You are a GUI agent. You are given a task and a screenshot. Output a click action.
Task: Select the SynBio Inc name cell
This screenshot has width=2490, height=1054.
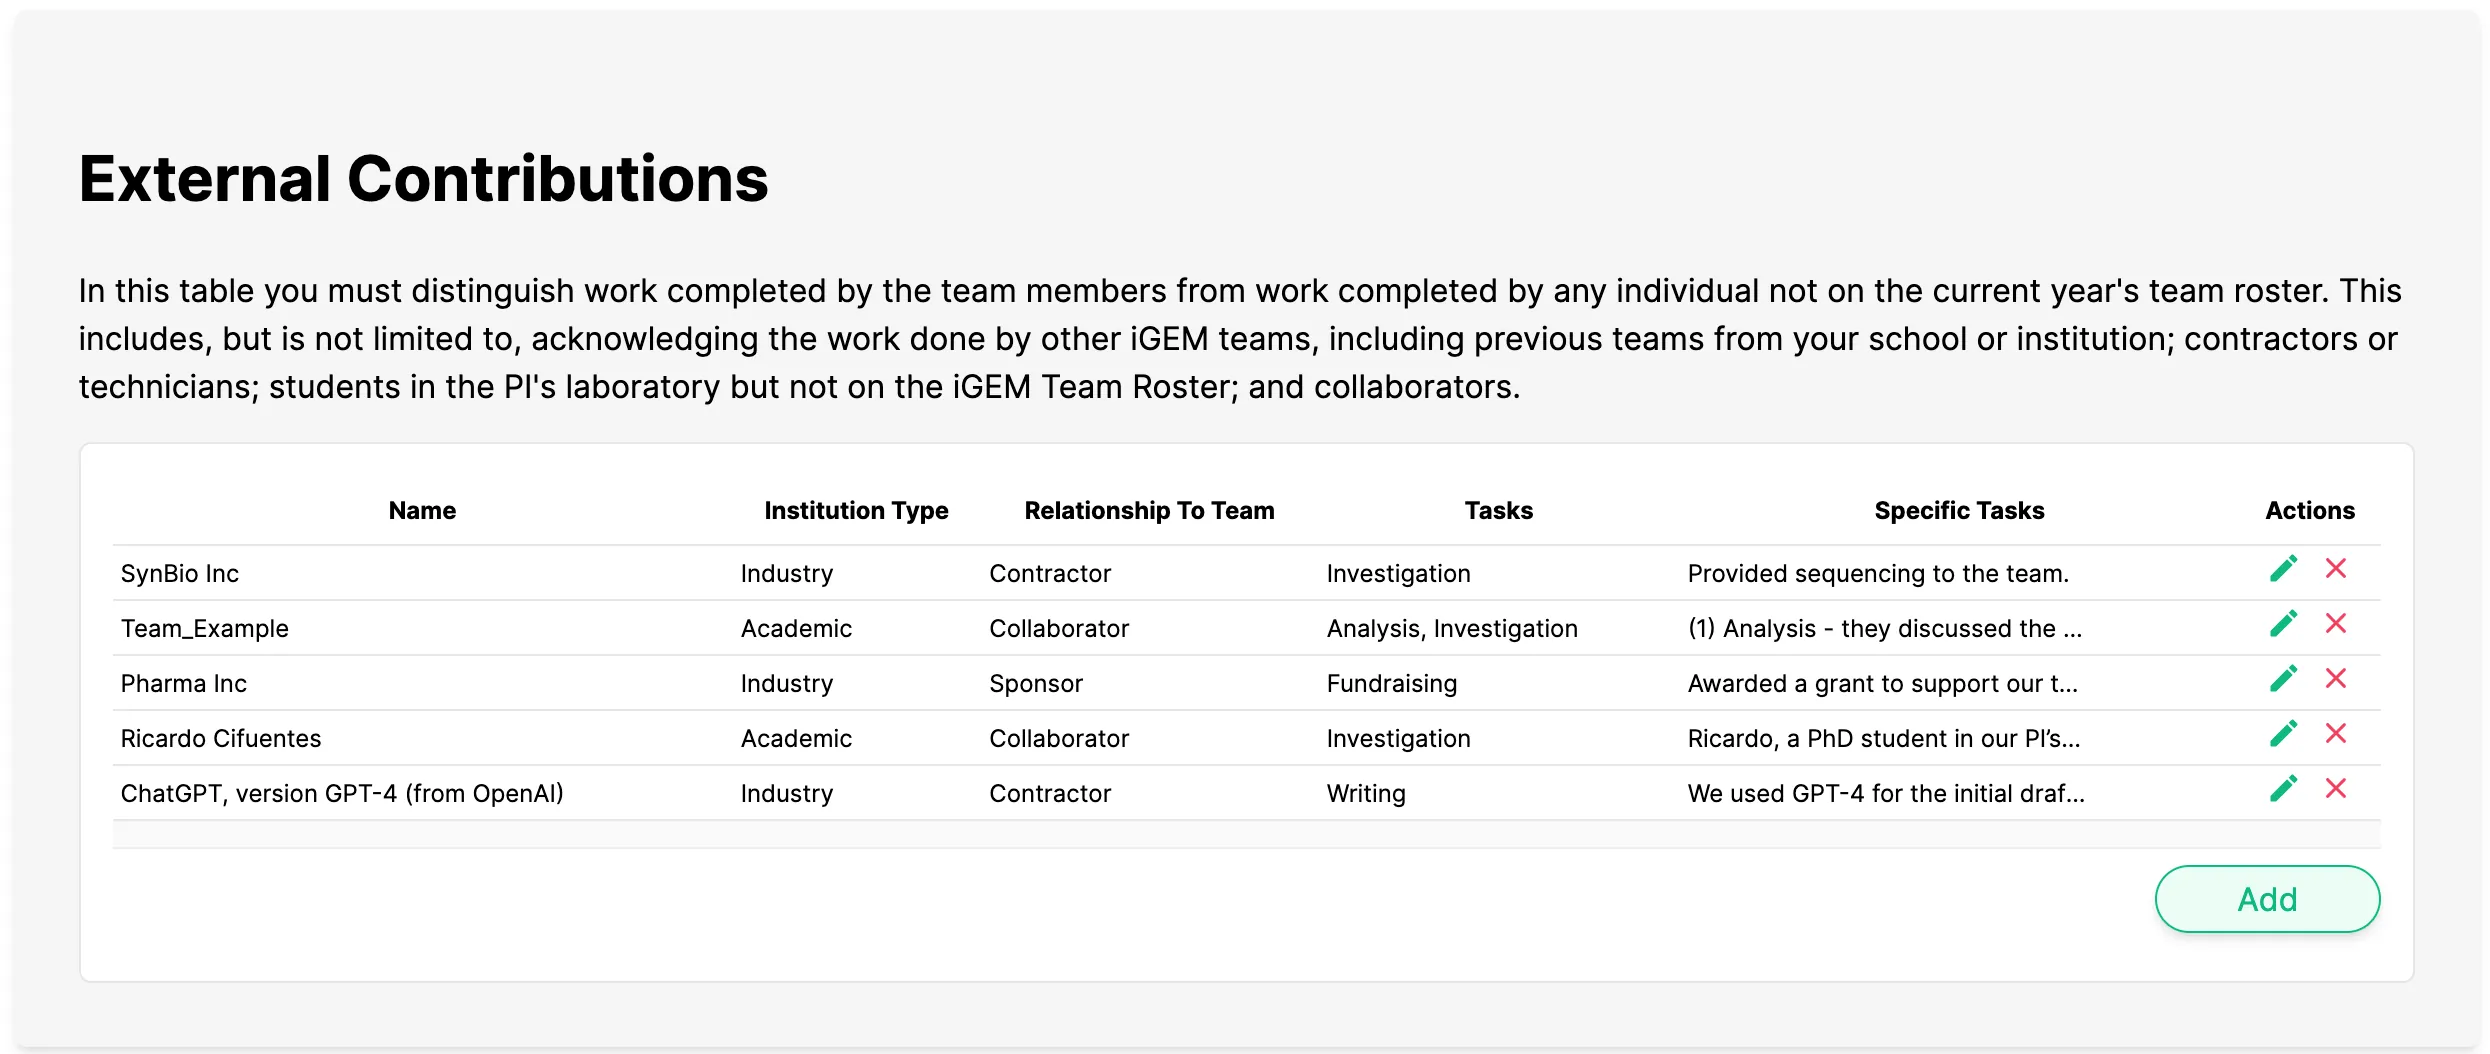coord(180,574)
